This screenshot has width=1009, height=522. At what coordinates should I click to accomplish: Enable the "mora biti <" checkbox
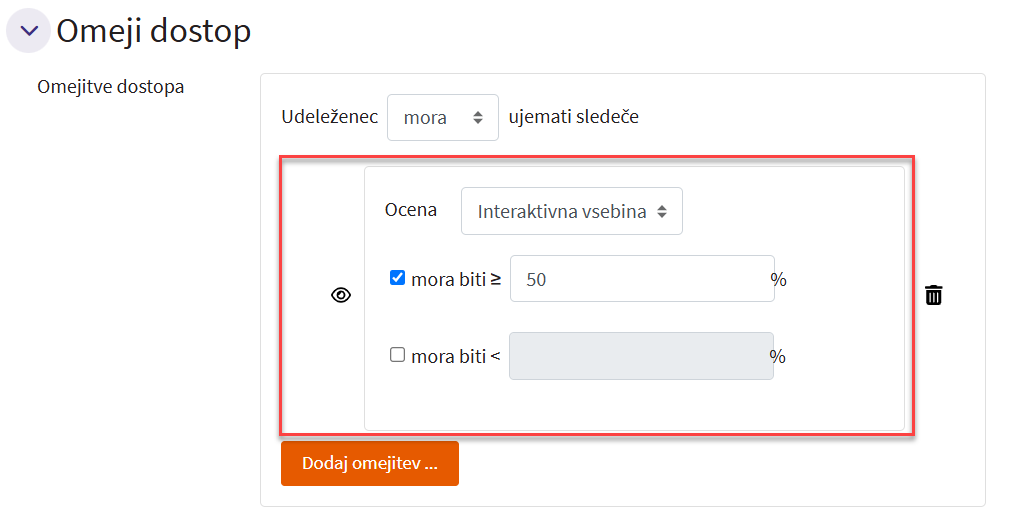pyautogui.click(x=397, y=354)
